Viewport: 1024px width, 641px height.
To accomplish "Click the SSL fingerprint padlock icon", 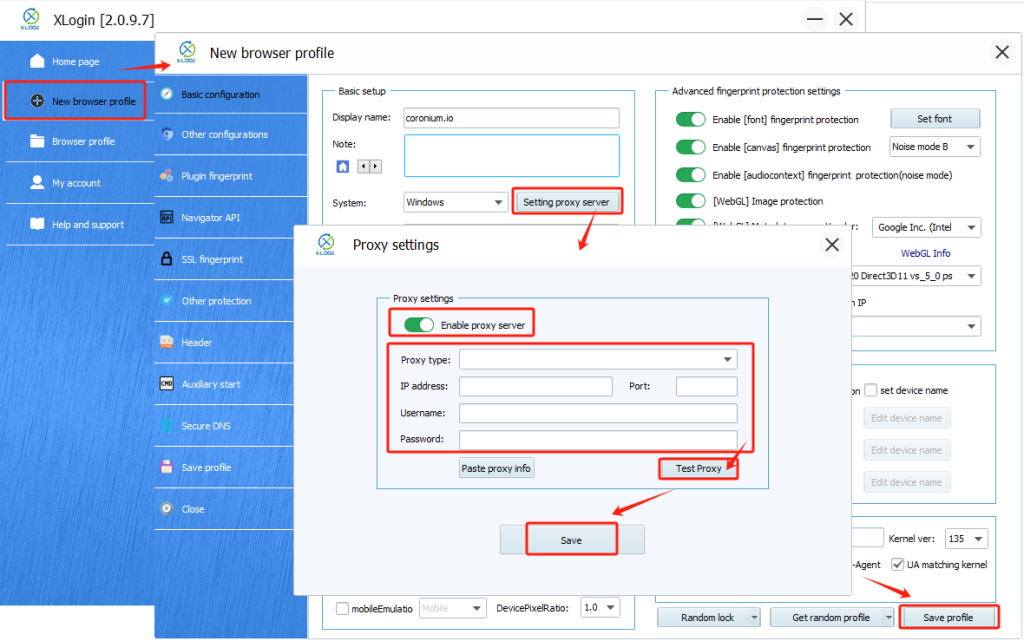I will pyautogui.click(x=167, y=258).
